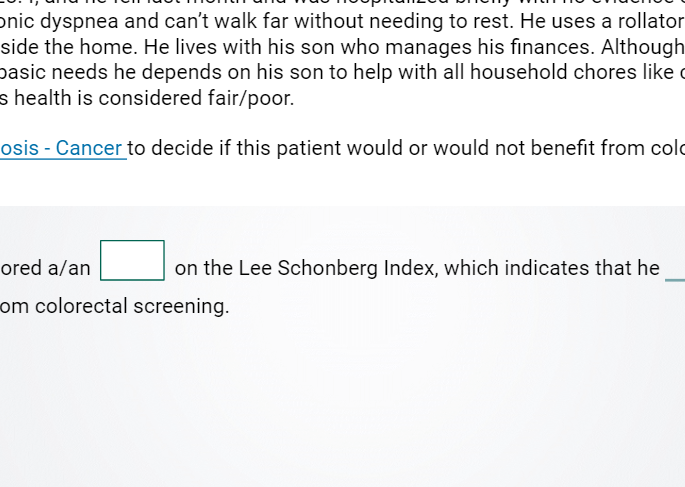Click the empty score input box
Viewport: 685px width, 487px height.
pos(132,261)
